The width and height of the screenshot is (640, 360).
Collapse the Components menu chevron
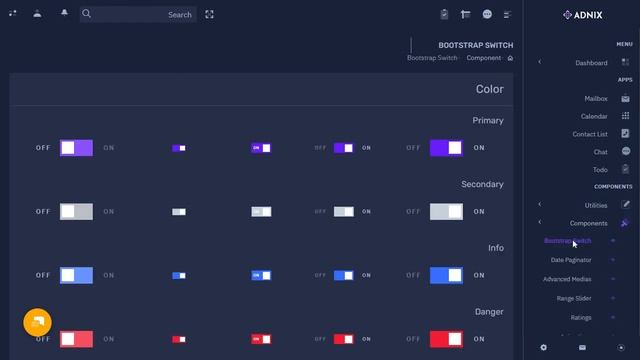[x=540, y=222]
